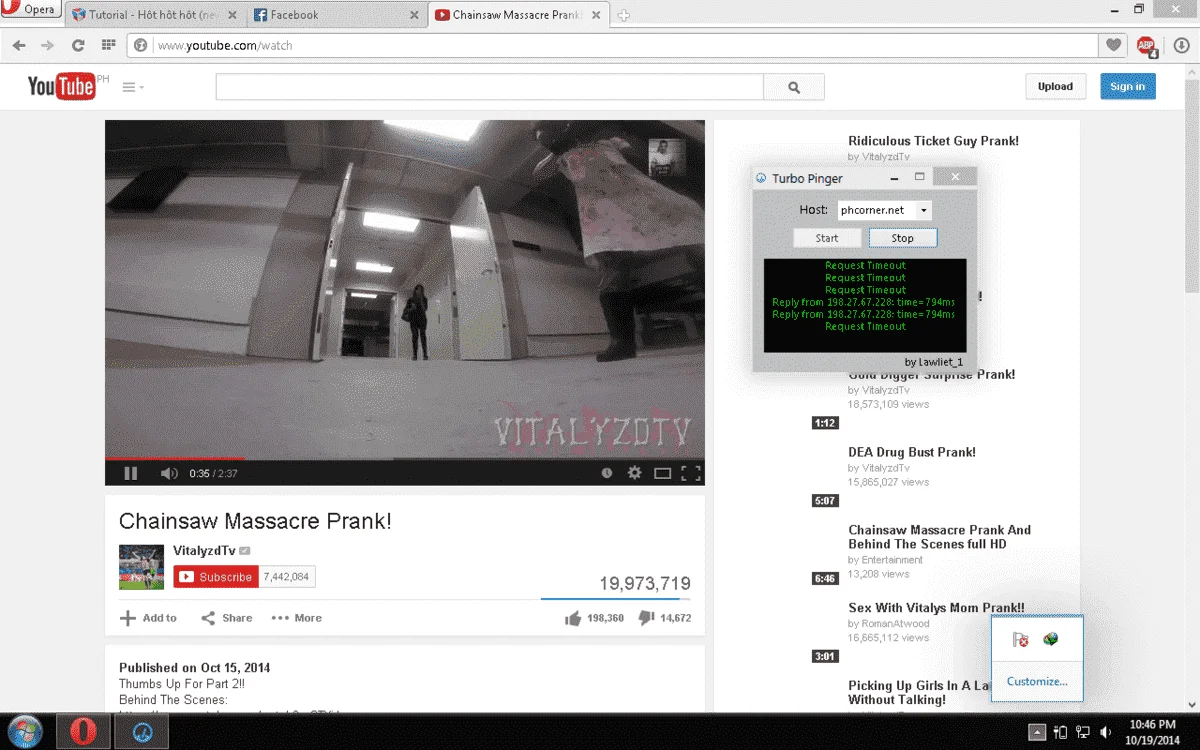Open VitalyzdTv channel avatar

(x=141, y=567)
